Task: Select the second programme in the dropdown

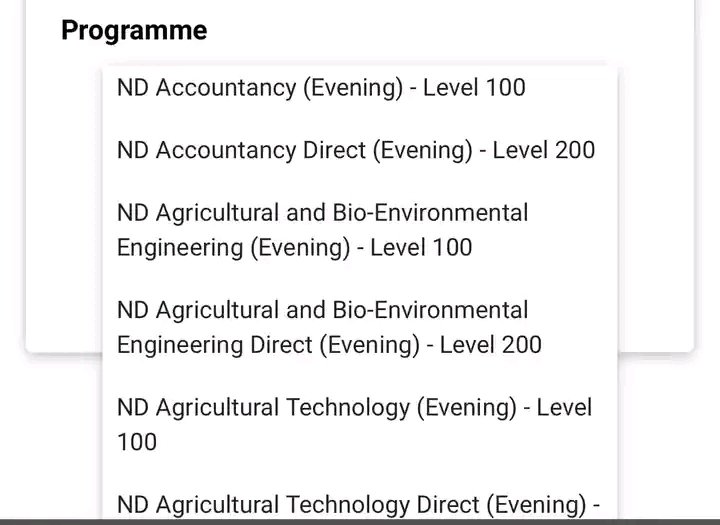Action: tap(355, 150)
